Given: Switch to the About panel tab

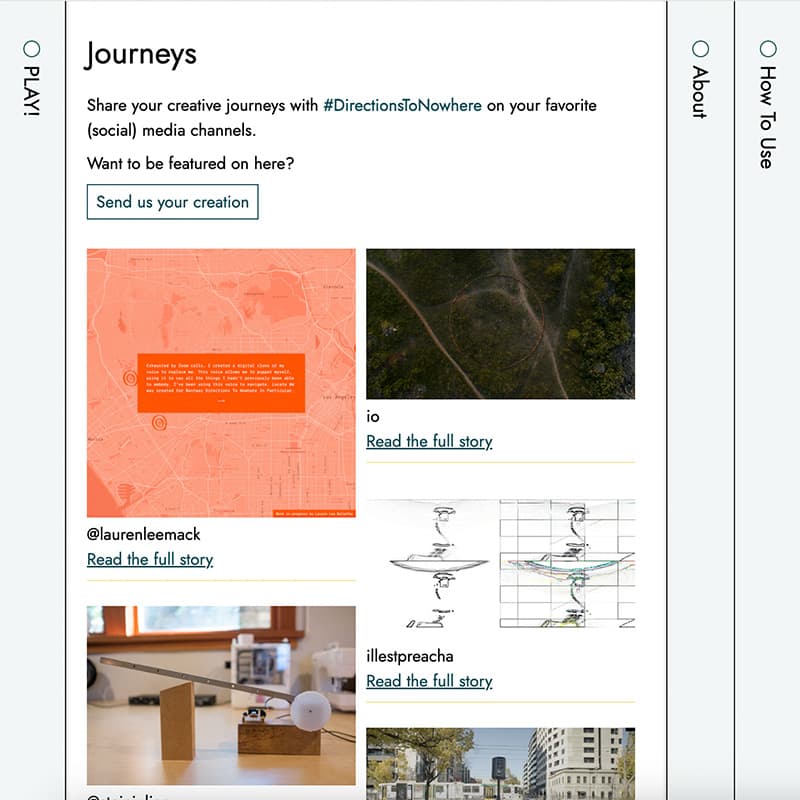Looking at the screenshot, I should point(700,92).
